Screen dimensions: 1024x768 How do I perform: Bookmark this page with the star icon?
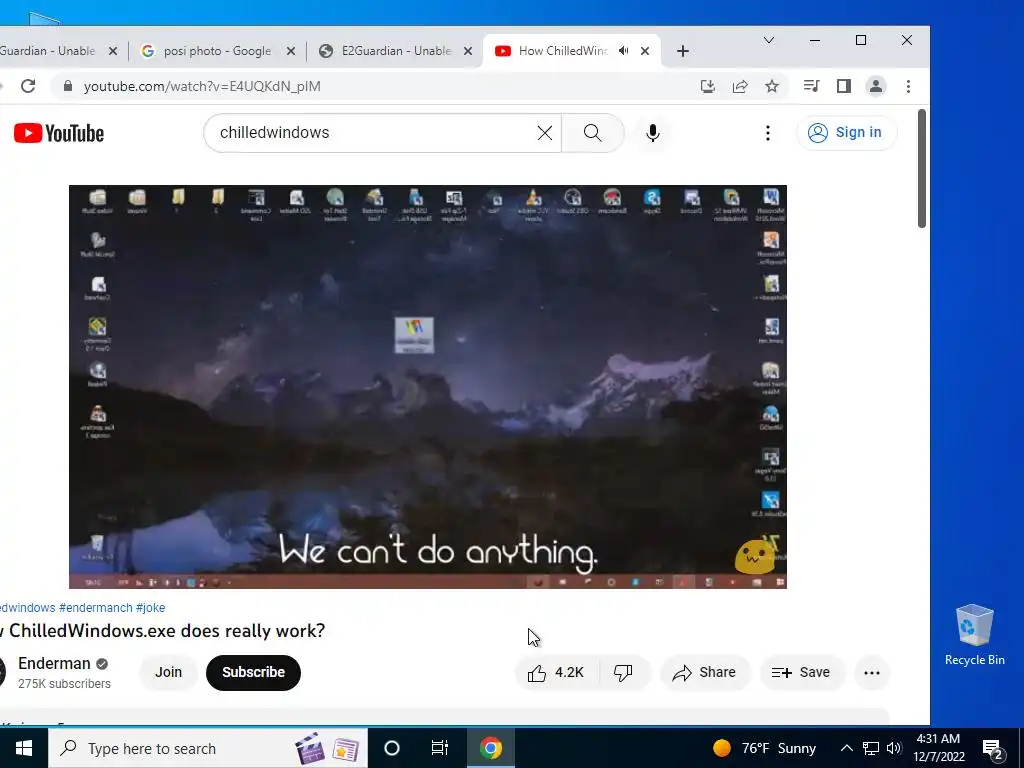click(x=772, y=86)
